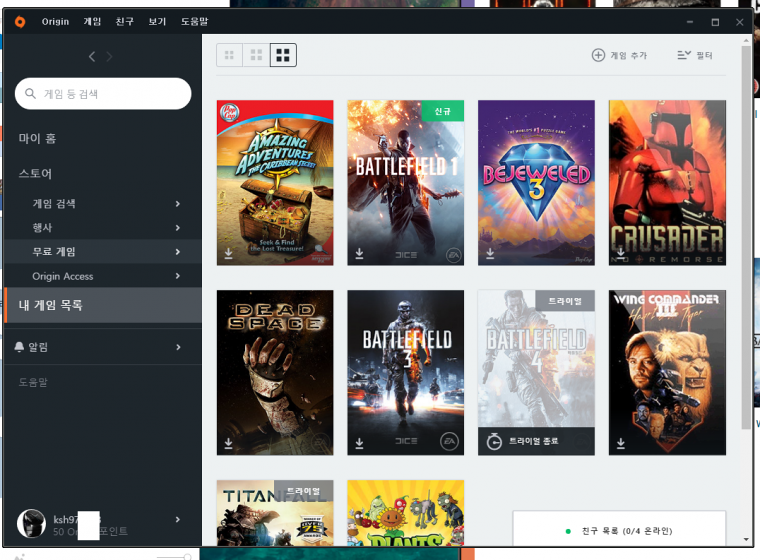Select small grid view icon
Image resolution: width=760 pixels, height=560 pixels.
pyautogui.click(x=229, y=55)
